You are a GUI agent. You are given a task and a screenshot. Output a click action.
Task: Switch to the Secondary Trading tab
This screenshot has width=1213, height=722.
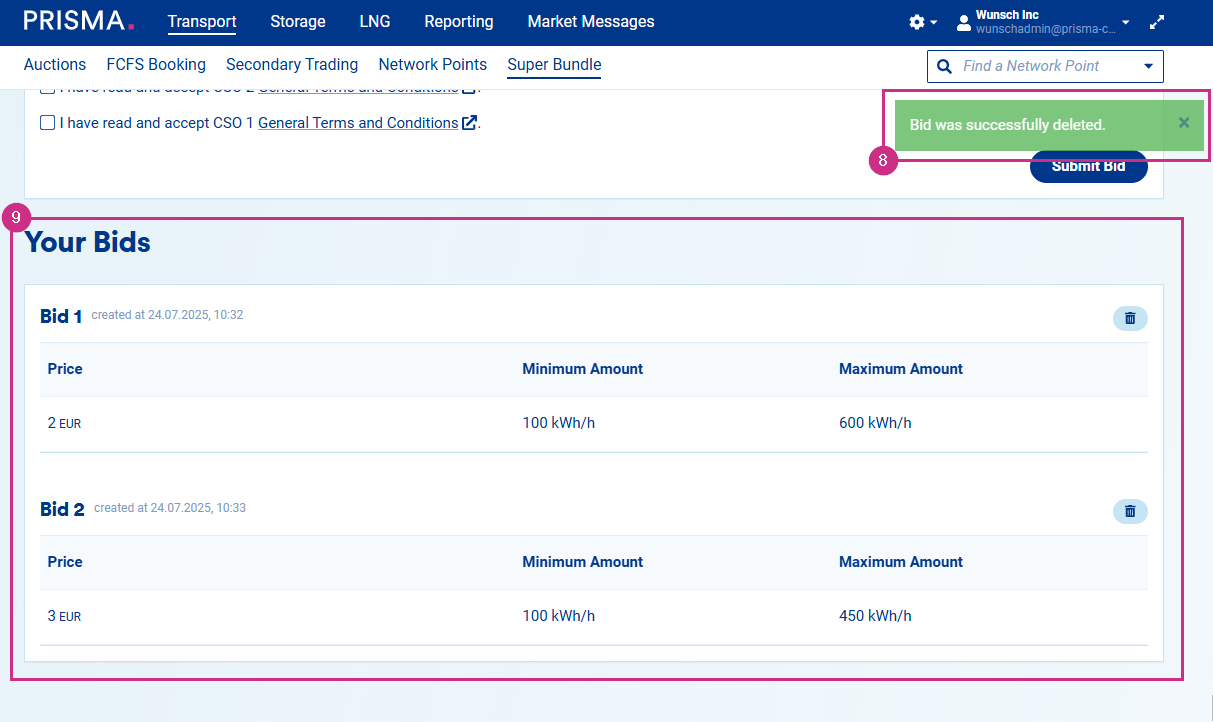(292, 65)
